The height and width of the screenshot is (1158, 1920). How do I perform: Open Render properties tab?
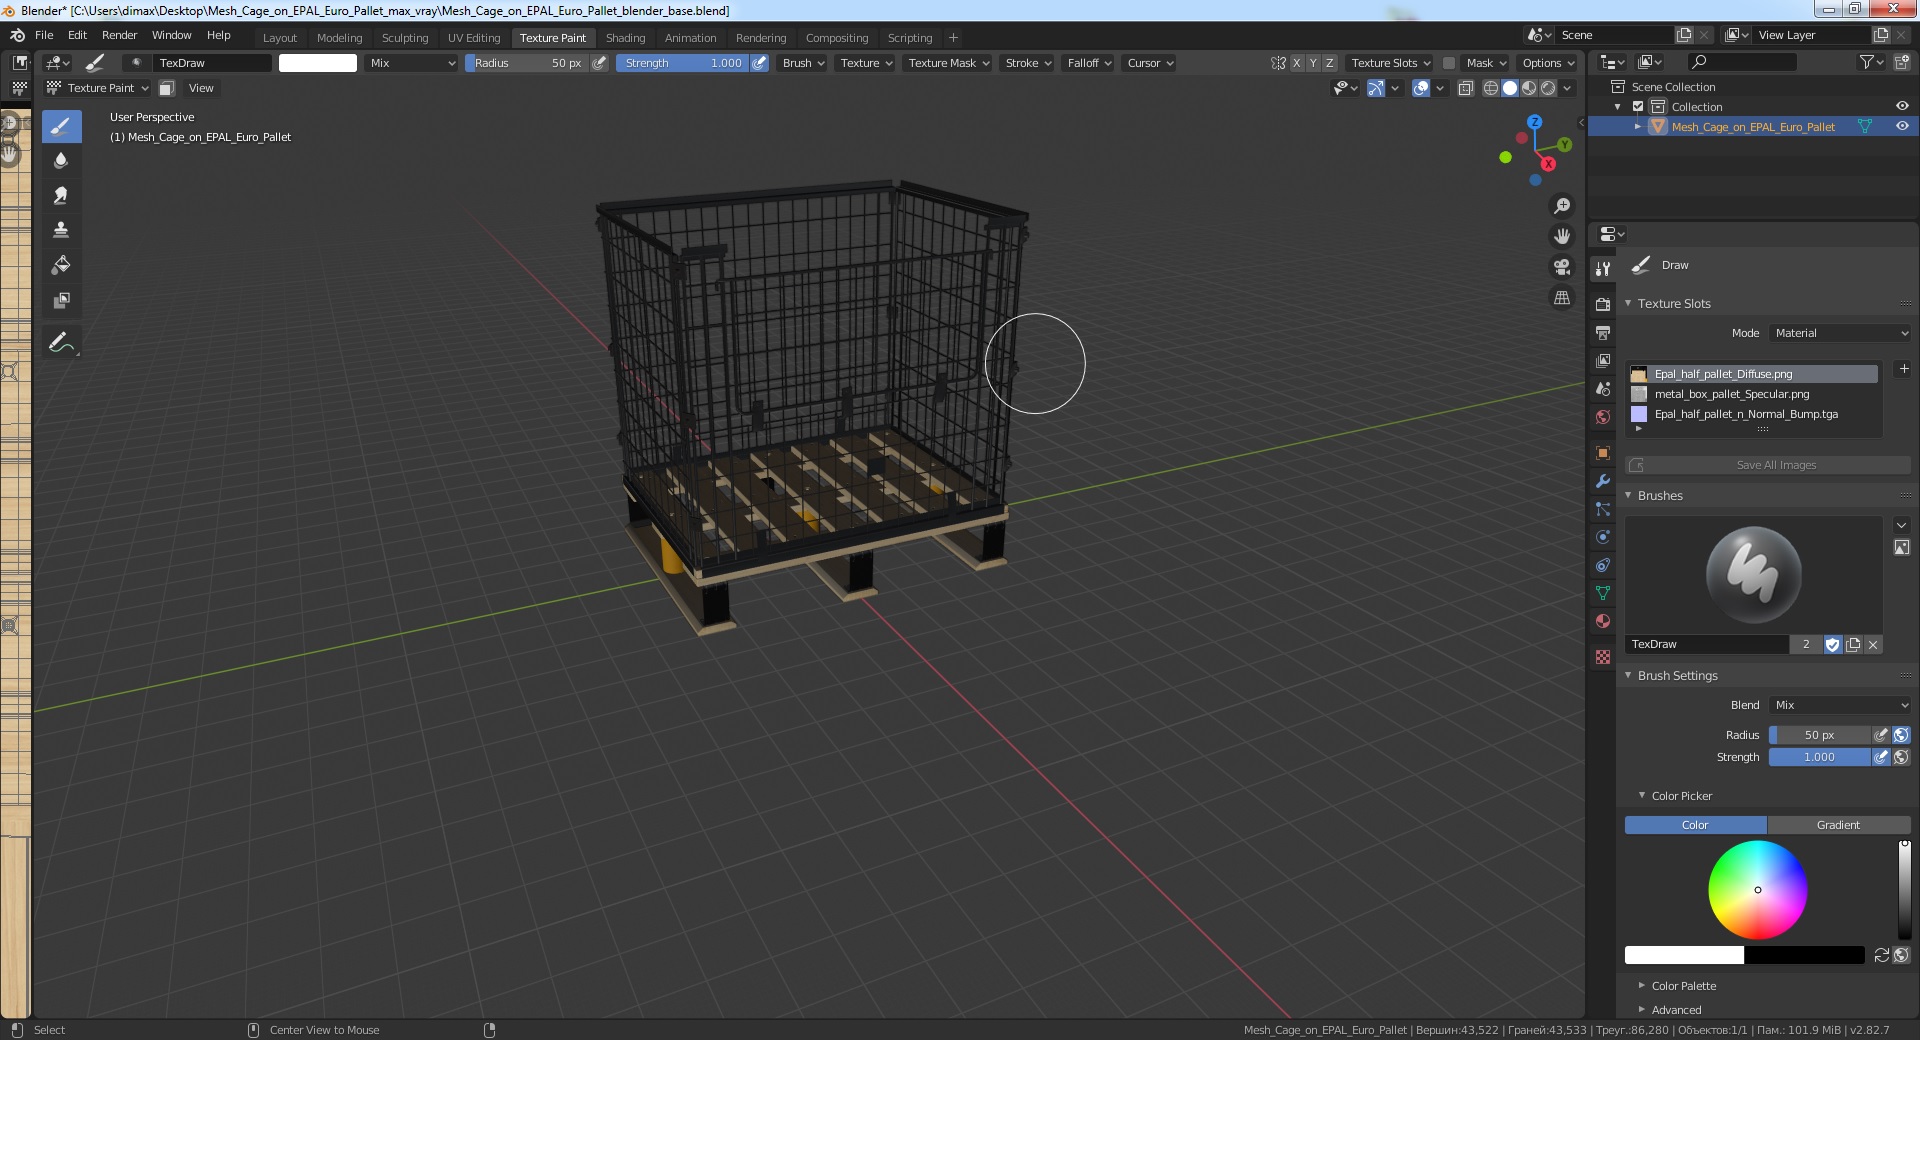click(1603, 304)
